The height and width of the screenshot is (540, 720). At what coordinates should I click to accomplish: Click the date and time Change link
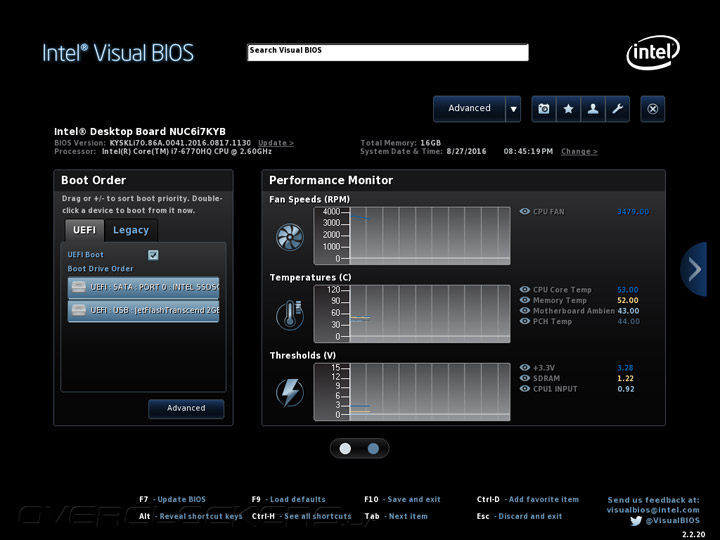579,152
